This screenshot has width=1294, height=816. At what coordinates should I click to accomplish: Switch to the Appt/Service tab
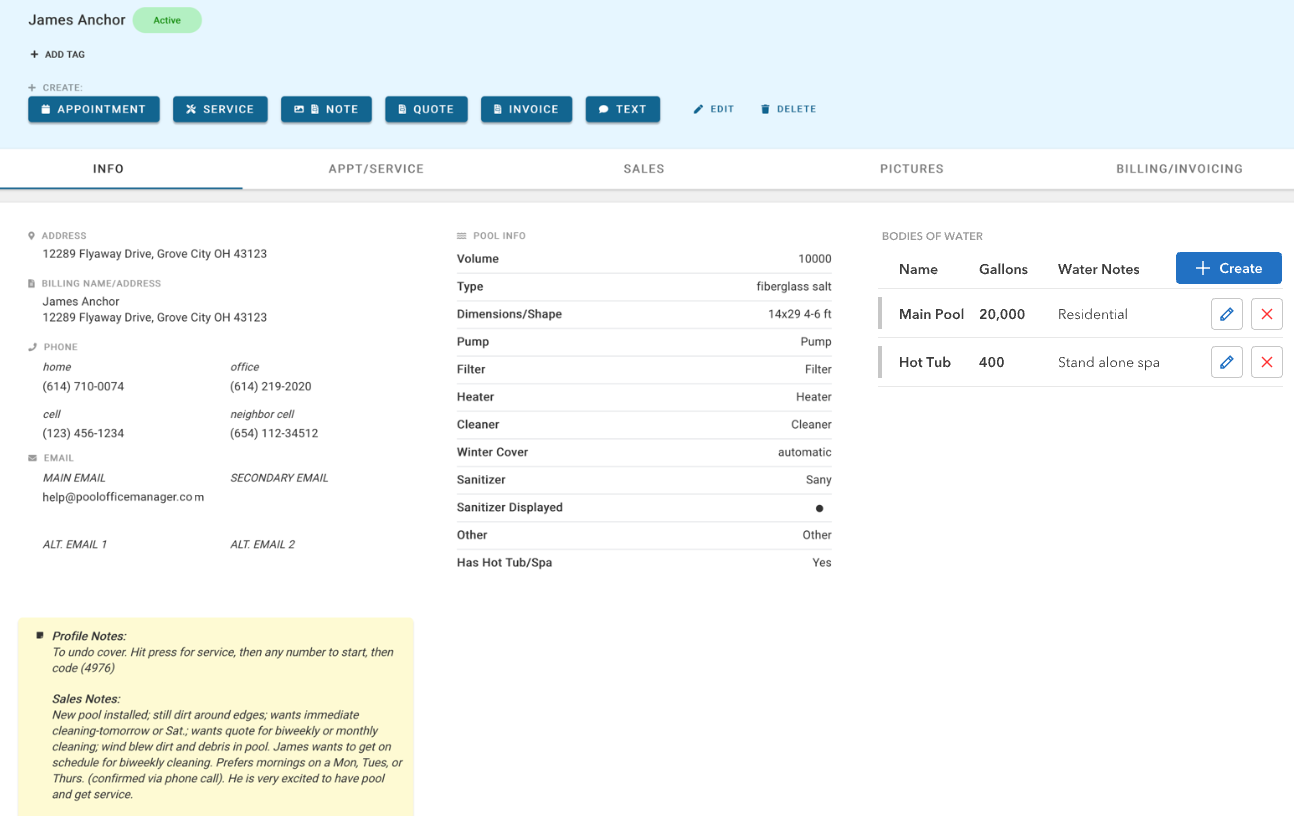[x=376, y=169]
